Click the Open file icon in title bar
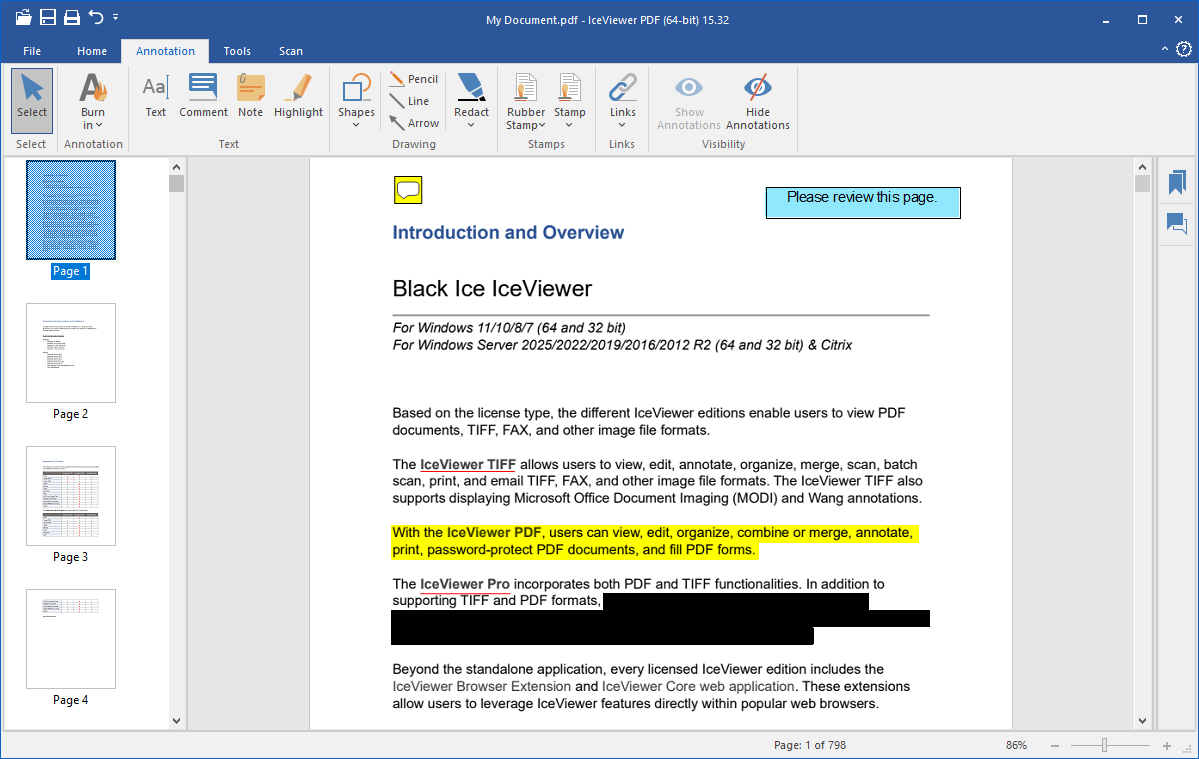 [24, 17]
